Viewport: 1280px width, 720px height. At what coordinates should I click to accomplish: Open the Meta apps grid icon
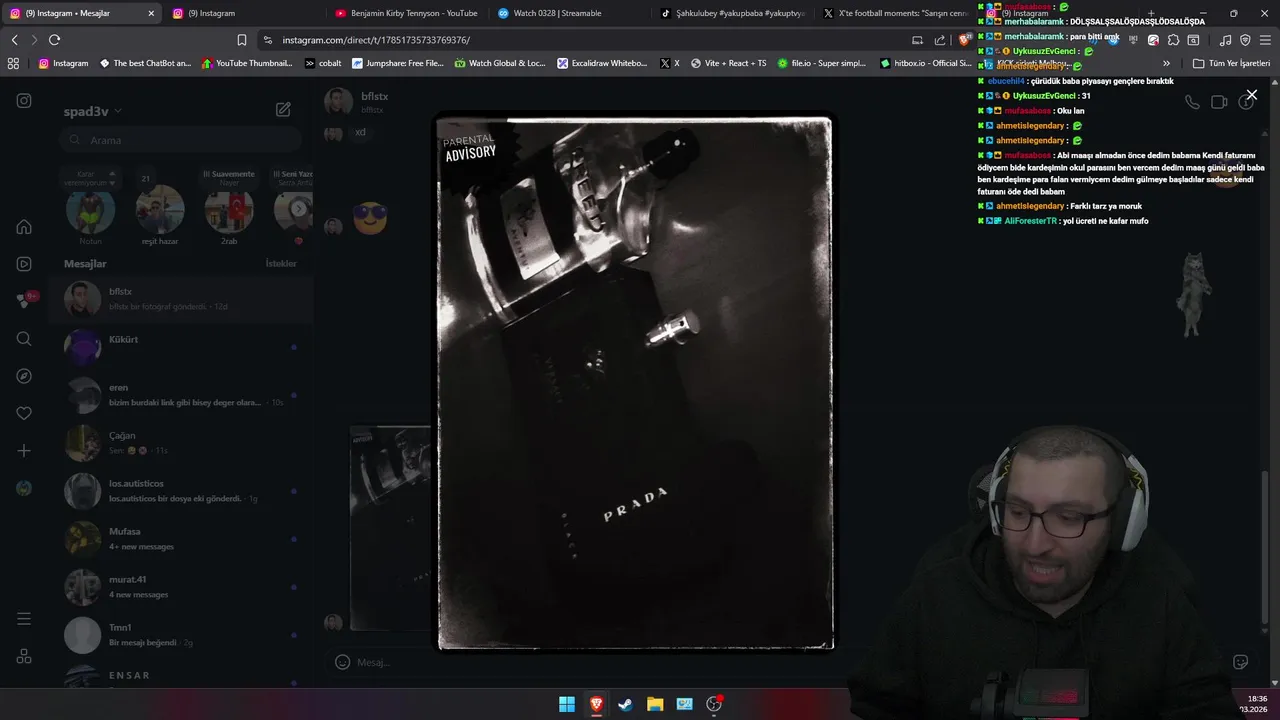pos(24,657)
